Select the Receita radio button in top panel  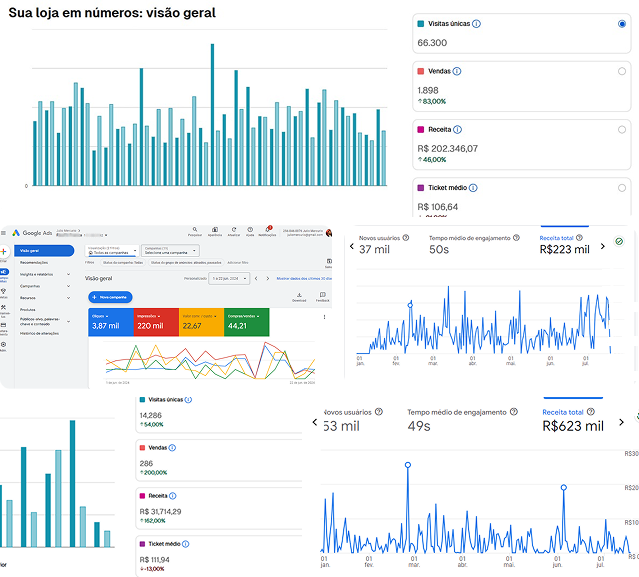coord(622,129)
